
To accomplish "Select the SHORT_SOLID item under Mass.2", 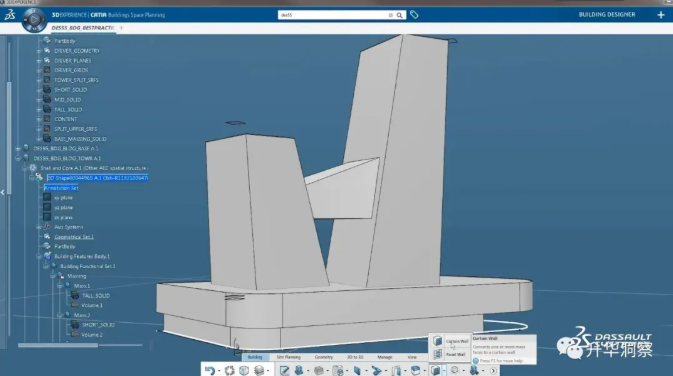I will point(98,325).
